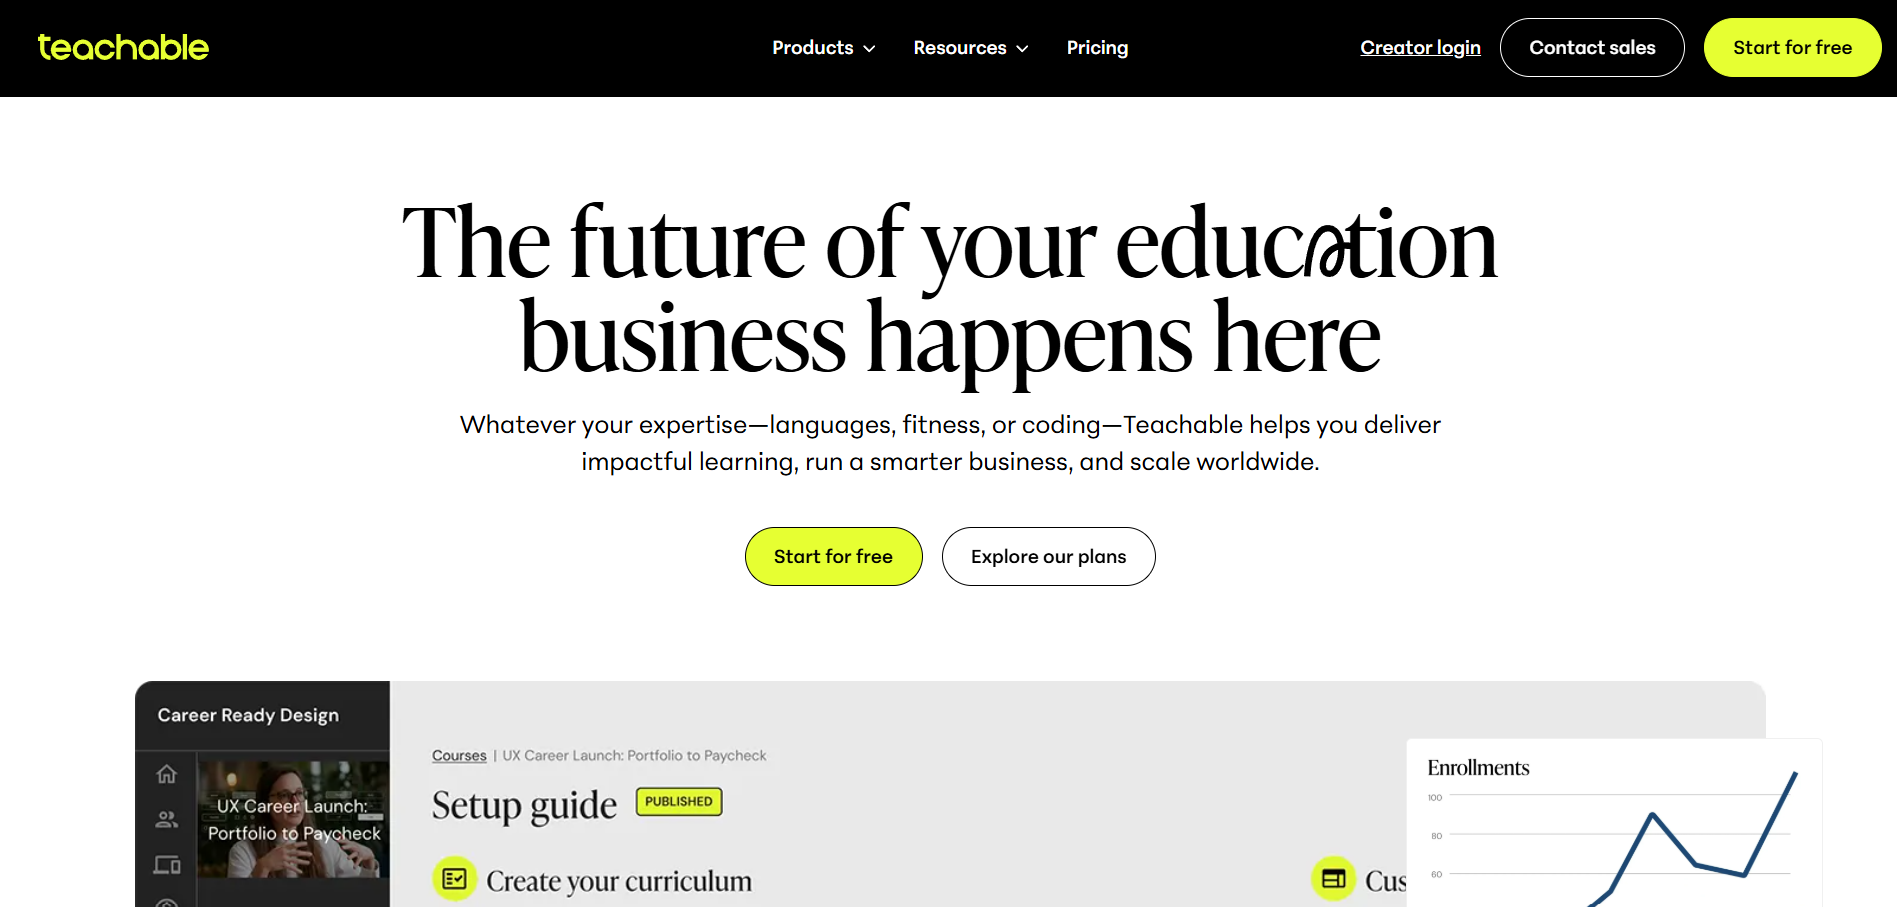Click the Creator login link
The width and height of the screenshot is (1897, 907).
click(x=1420, y=47)
